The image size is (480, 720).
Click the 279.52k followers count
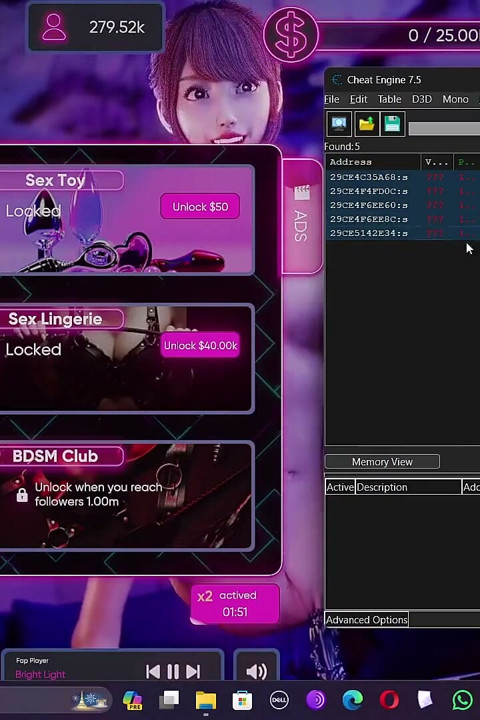(117, 28)
